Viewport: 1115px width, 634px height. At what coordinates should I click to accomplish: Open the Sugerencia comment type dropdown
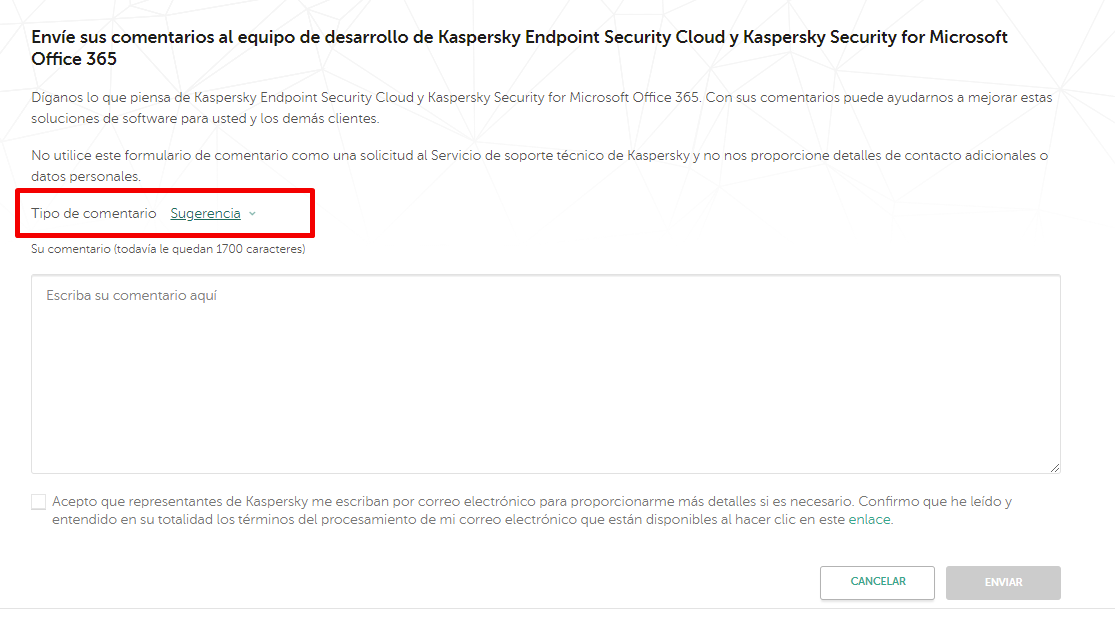click(x=205, y=214)
